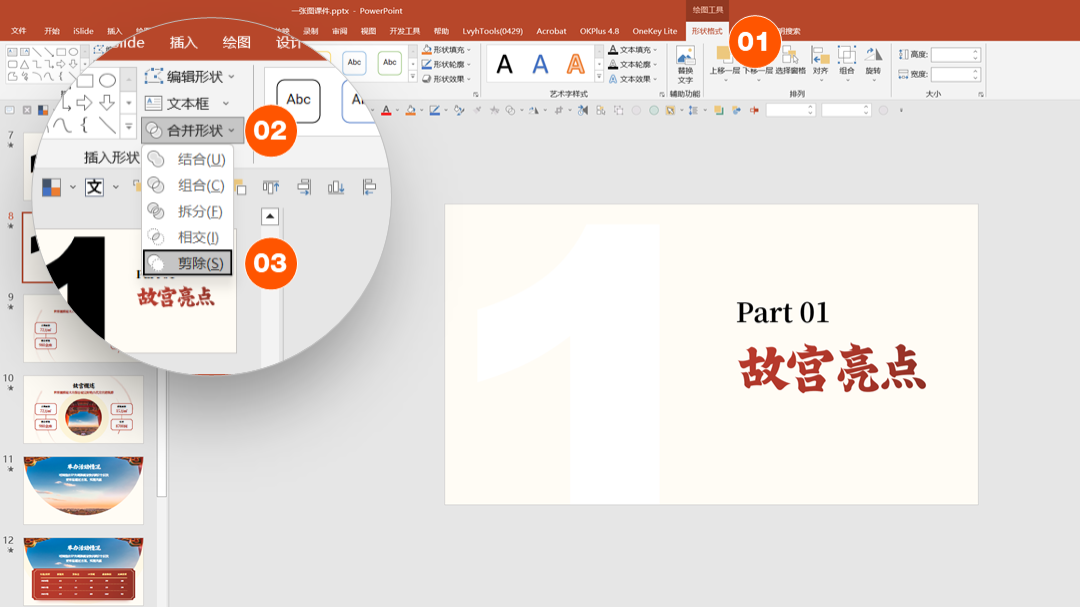Click the crop icon in the custom toolbar
1080x607 pixels.
559,110
